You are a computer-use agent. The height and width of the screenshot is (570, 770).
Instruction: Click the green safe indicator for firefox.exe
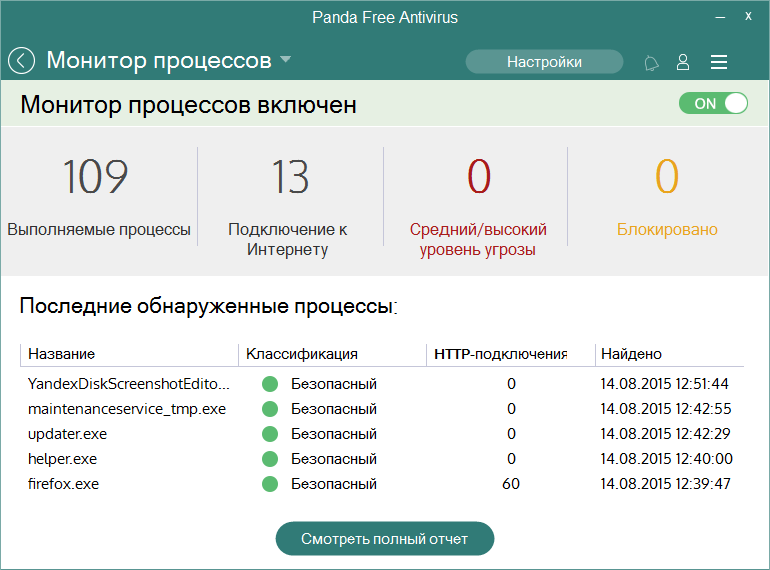(270, 484)
